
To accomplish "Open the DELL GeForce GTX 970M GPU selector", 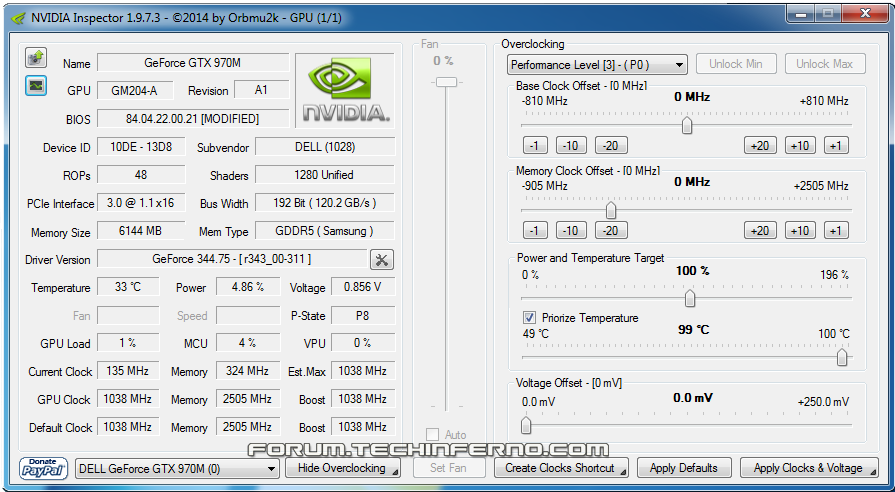I will tap(177, 469).
